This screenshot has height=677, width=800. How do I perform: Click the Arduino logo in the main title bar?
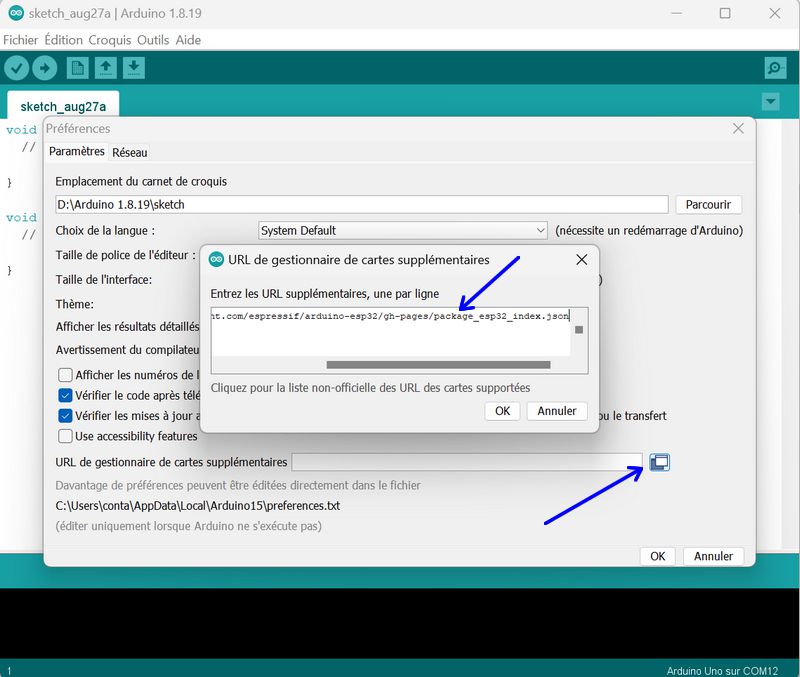click(x=16, y=13)
